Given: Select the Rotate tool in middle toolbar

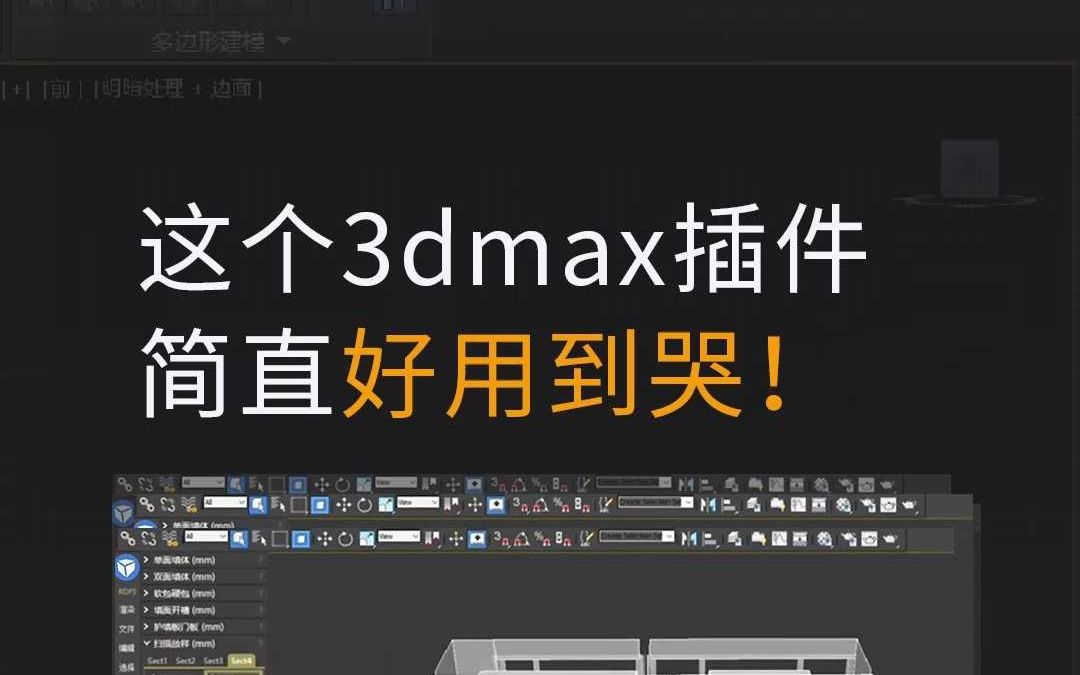Looking at the screenshot, I should click(x=364, y=505).
